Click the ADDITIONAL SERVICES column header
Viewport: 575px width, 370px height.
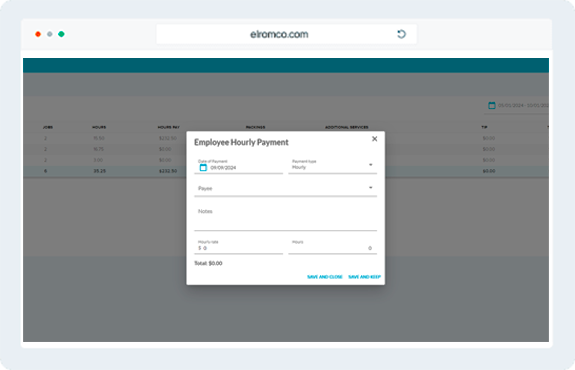tap(347, 127)
